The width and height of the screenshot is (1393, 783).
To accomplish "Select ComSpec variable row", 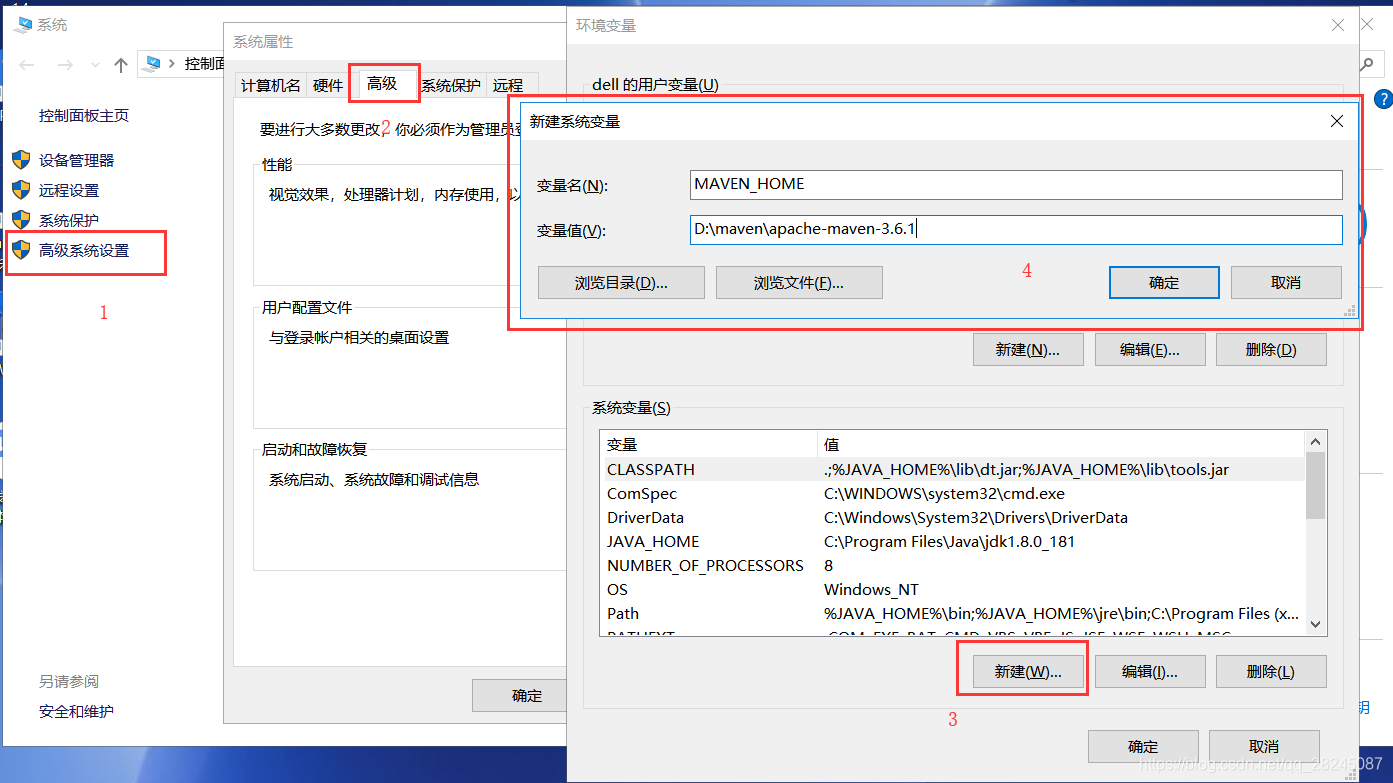I will pos(953,493).
